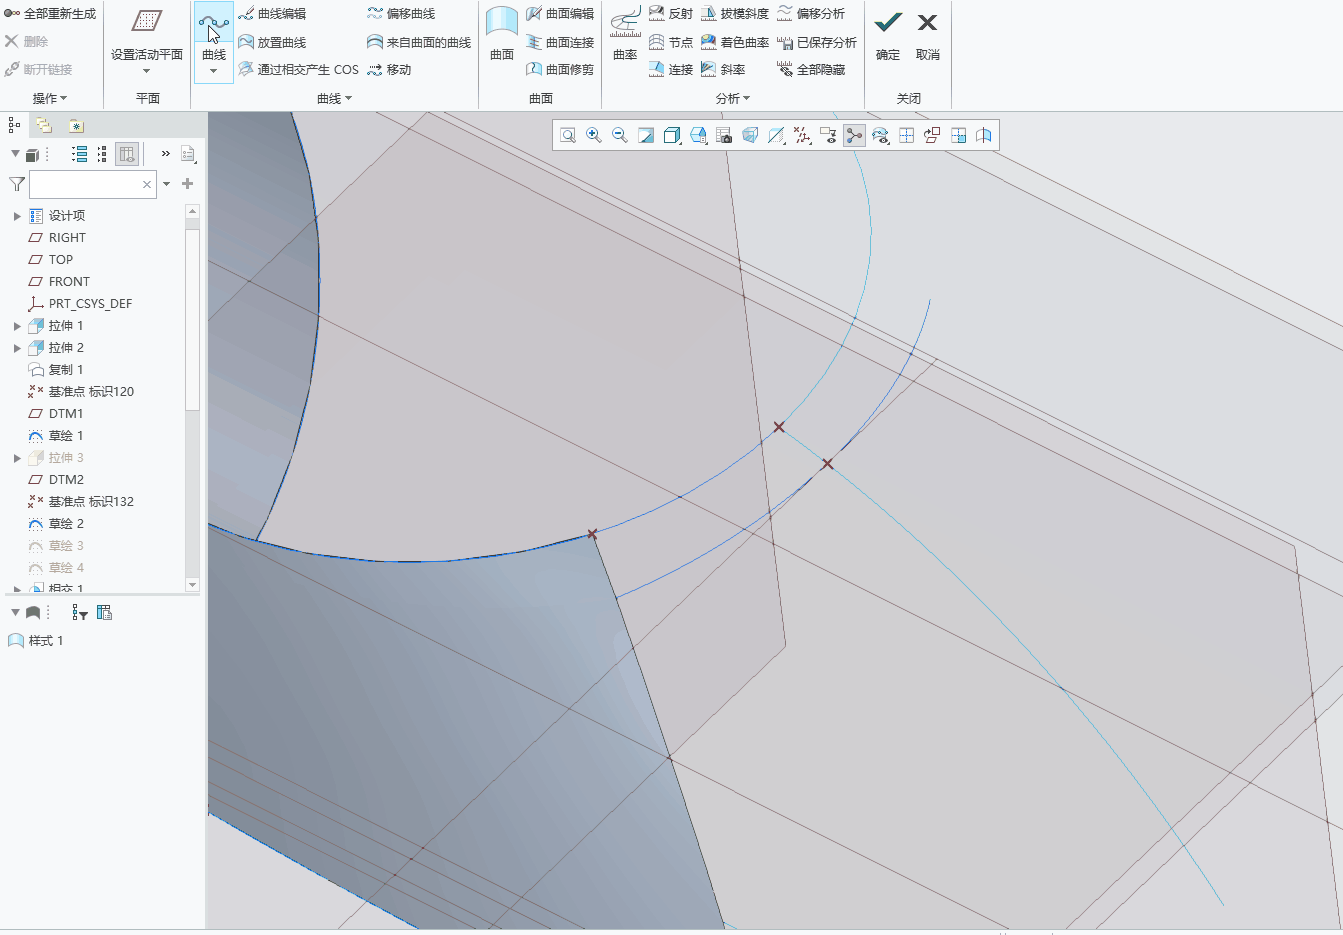
Task: Switch to Folder Browser tab icon
Action: click(x=44, y=125)
